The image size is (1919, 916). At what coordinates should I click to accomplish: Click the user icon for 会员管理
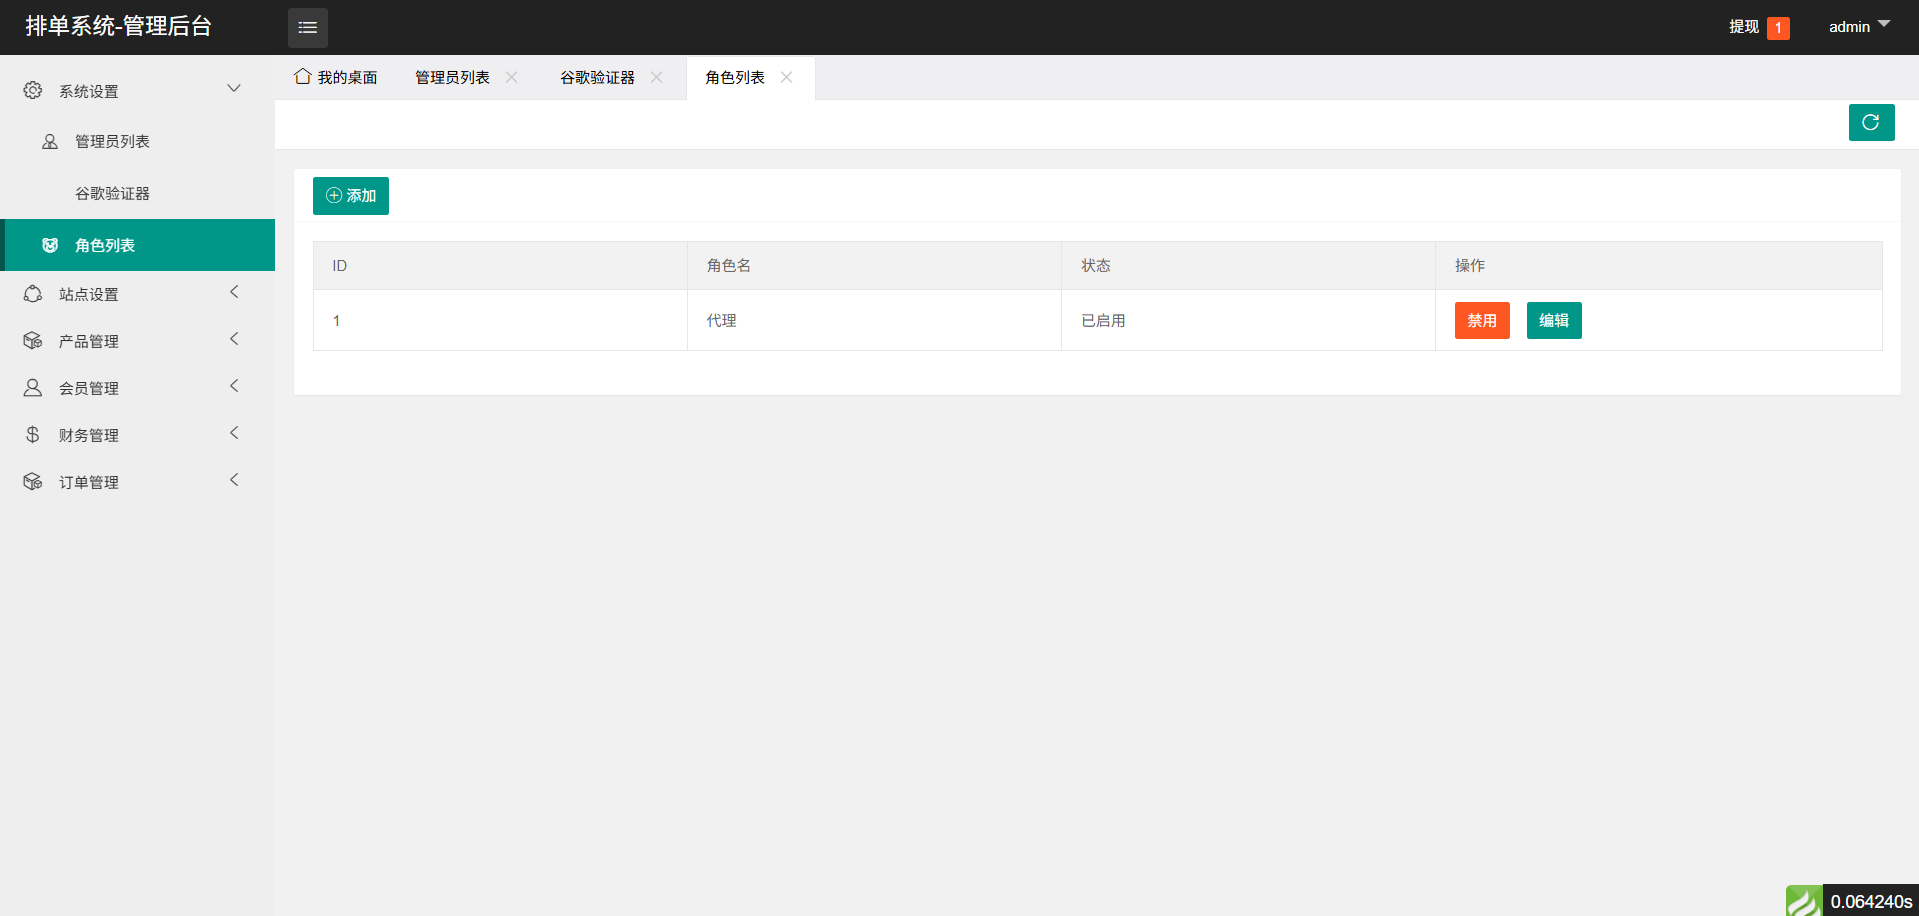[33, 388]
